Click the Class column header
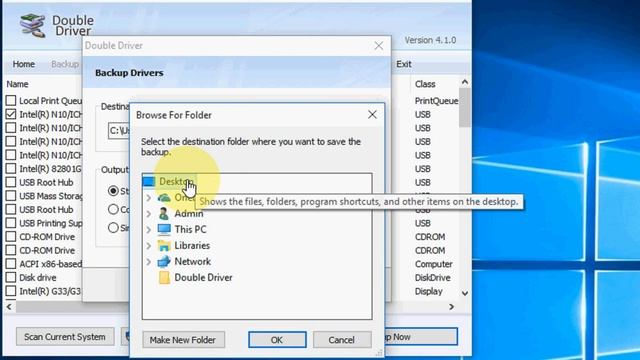640x360 pixels. (425, 84)
